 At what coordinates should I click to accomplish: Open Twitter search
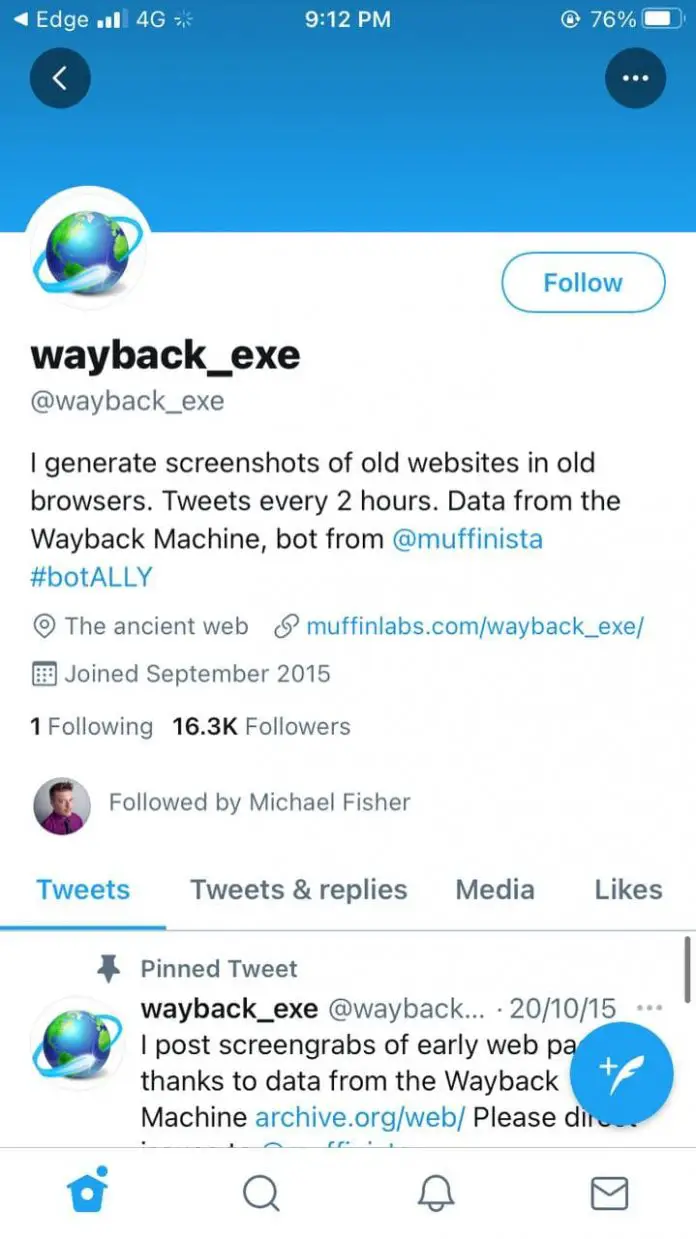261,1192
